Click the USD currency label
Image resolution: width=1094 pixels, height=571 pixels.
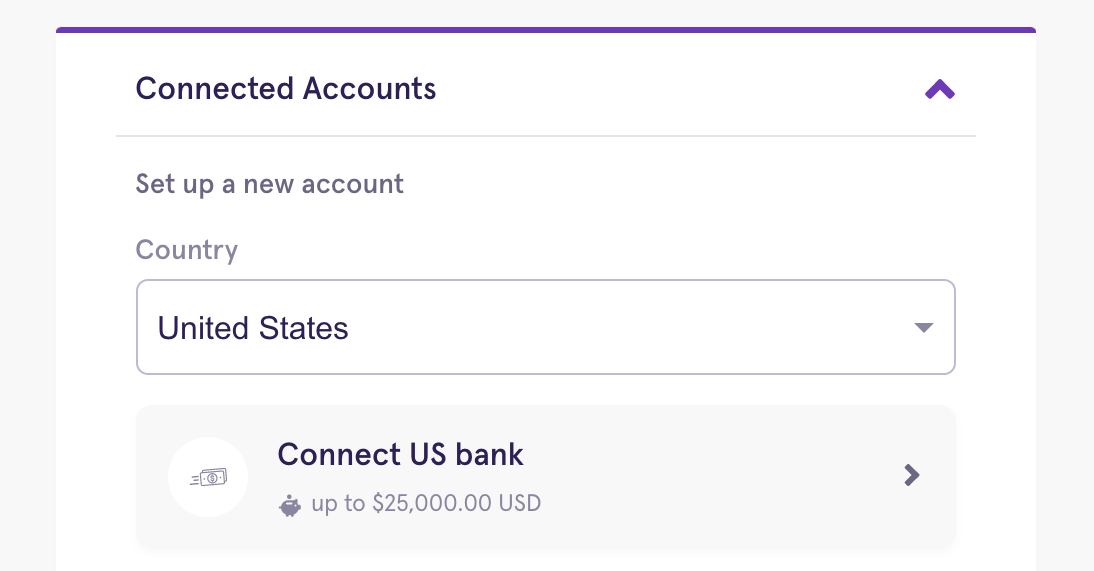coord(519,503)
